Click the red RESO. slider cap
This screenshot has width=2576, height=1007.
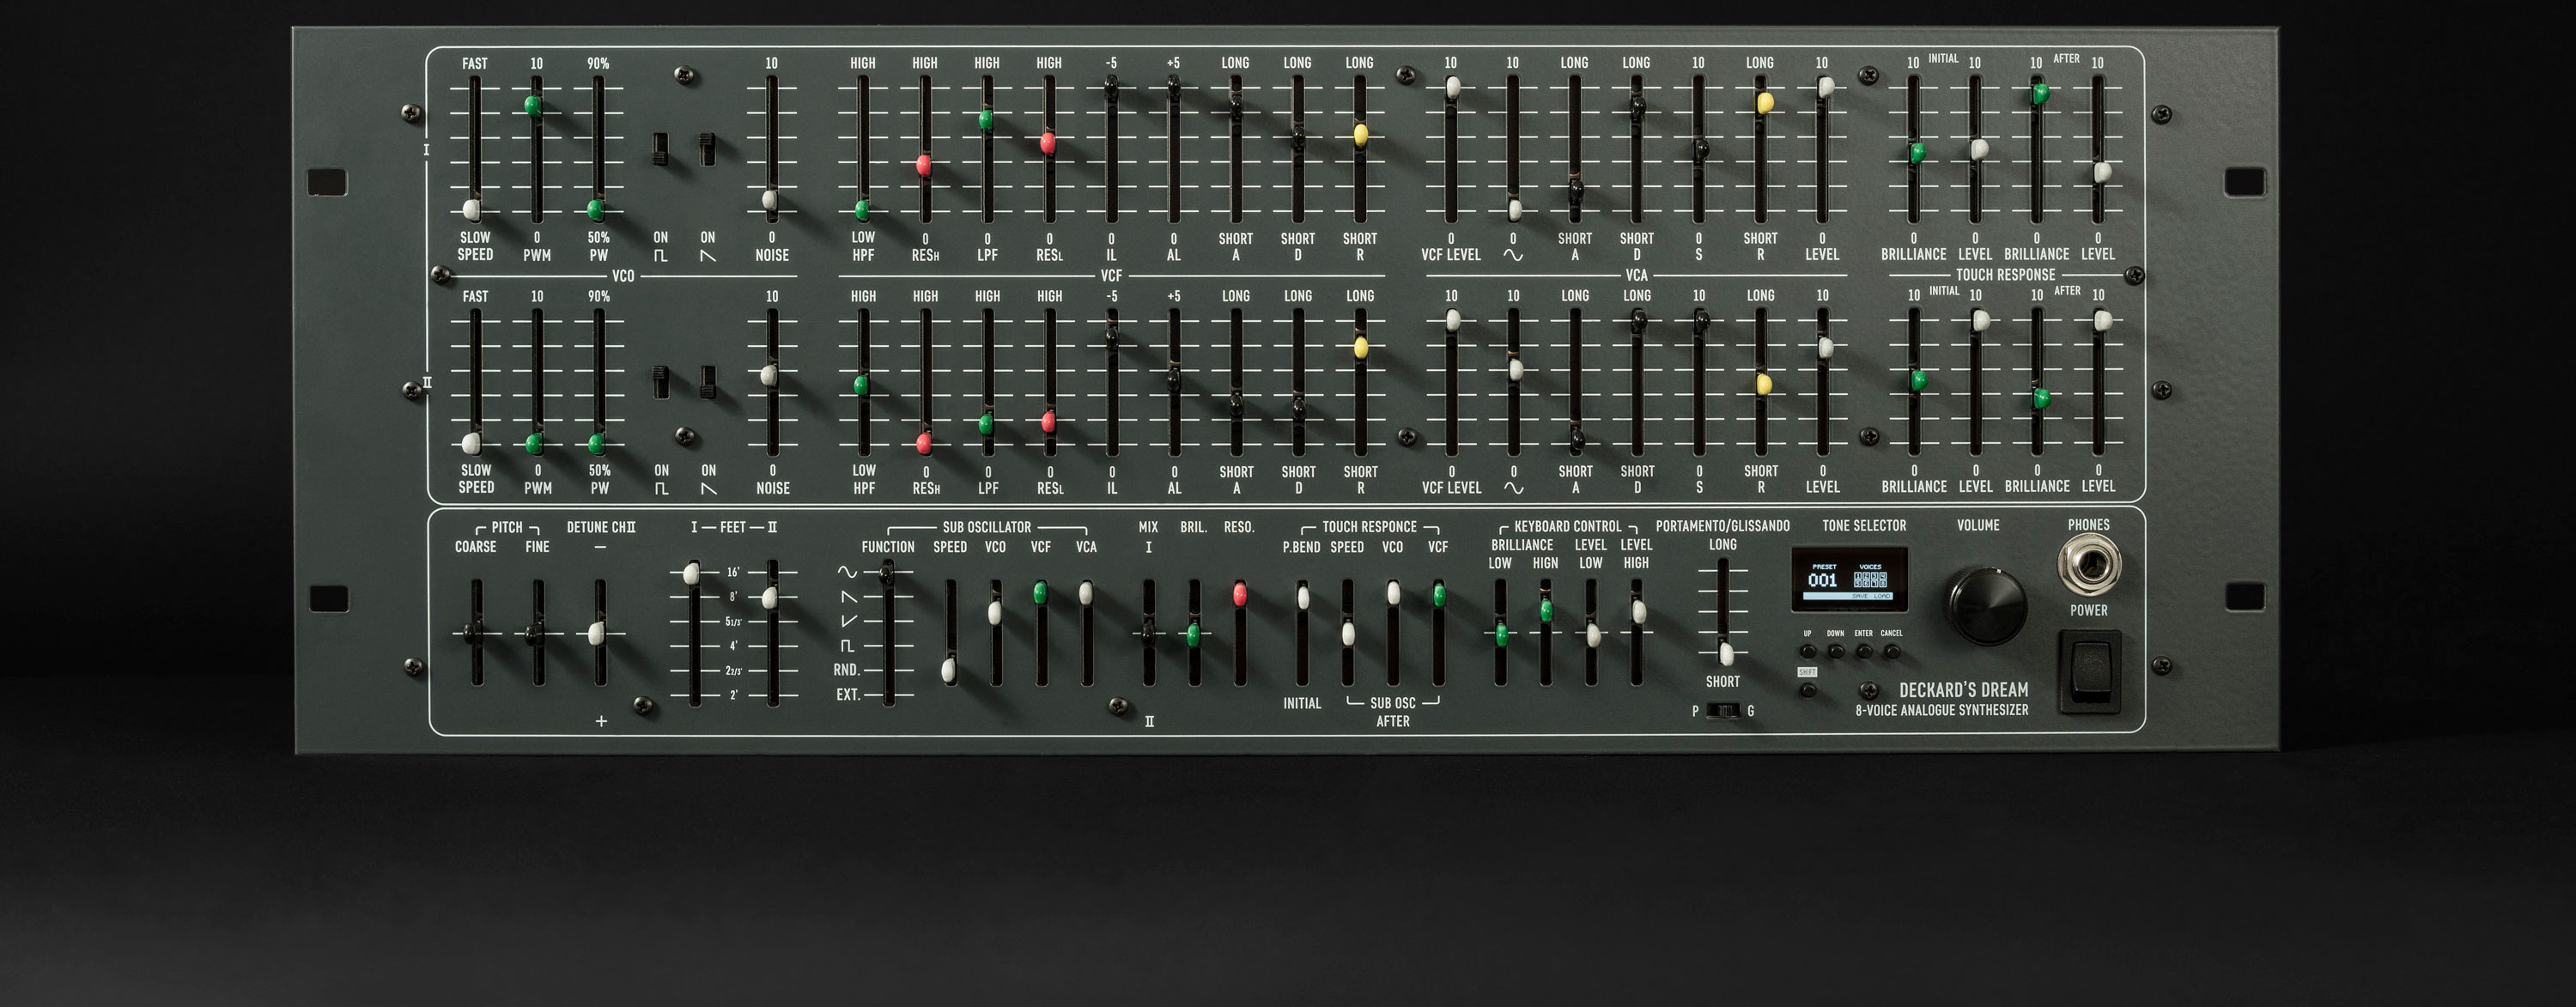pyautogui.click(x=1240, y=594)
